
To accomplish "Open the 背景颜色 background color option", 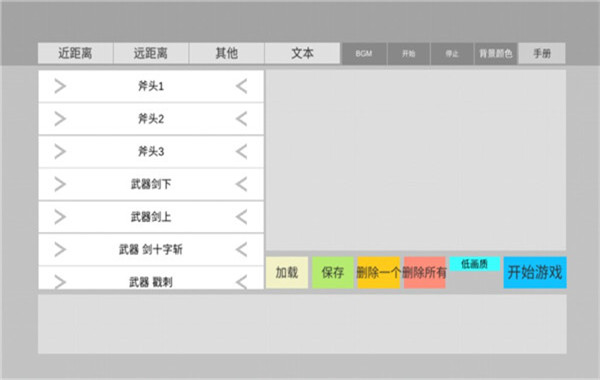I will point(496,54).
